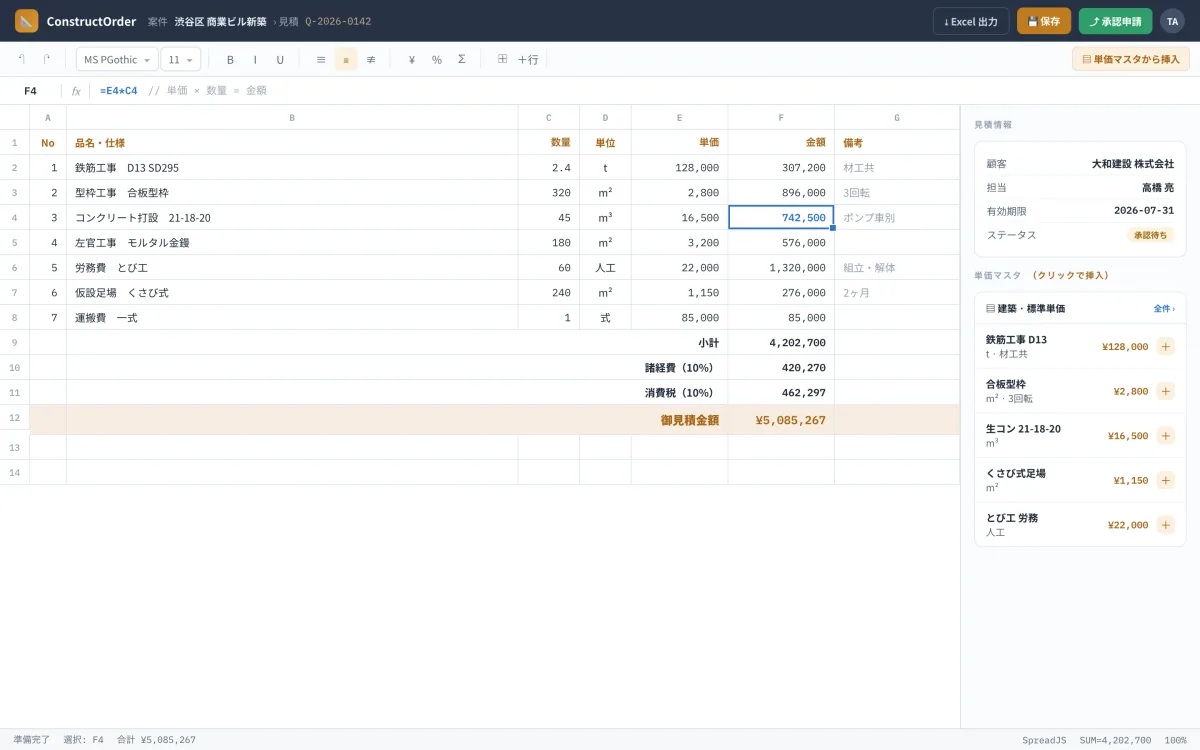The width and height of the screenshot is (1200, 750).
Task: Select the 諸経費 value 420,270
Action: click(781, 367)
